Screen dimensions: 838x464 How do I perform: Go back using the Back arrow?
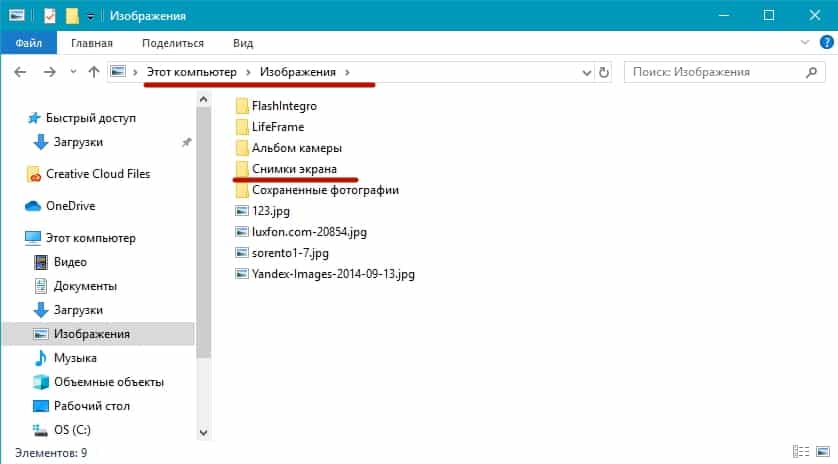[x=21, y=72]
